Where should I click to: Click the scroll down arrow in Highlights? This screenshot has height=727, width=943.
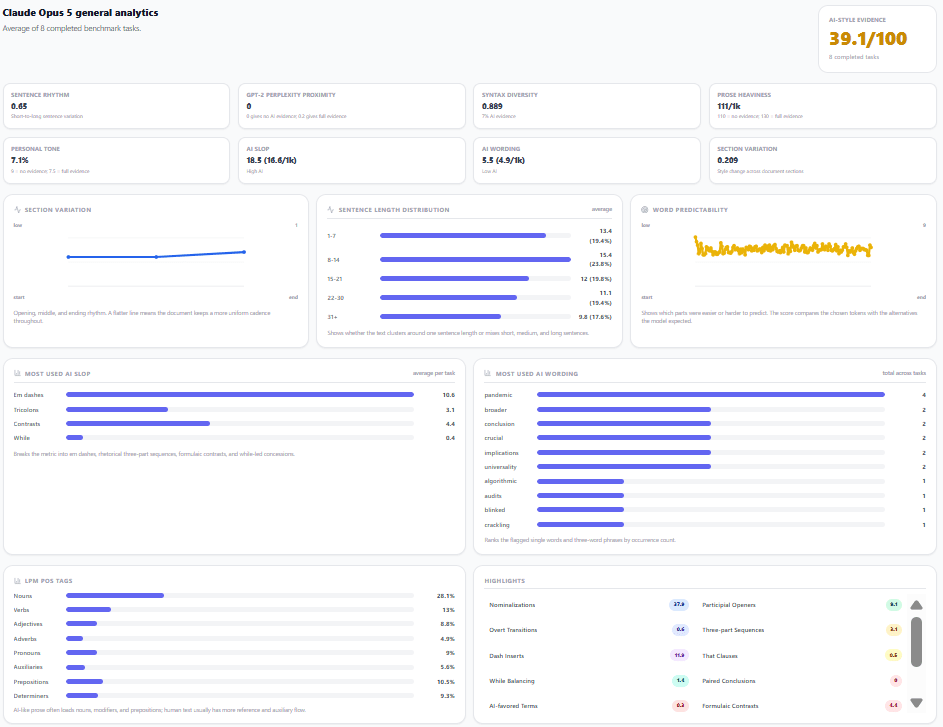[916, 702]
